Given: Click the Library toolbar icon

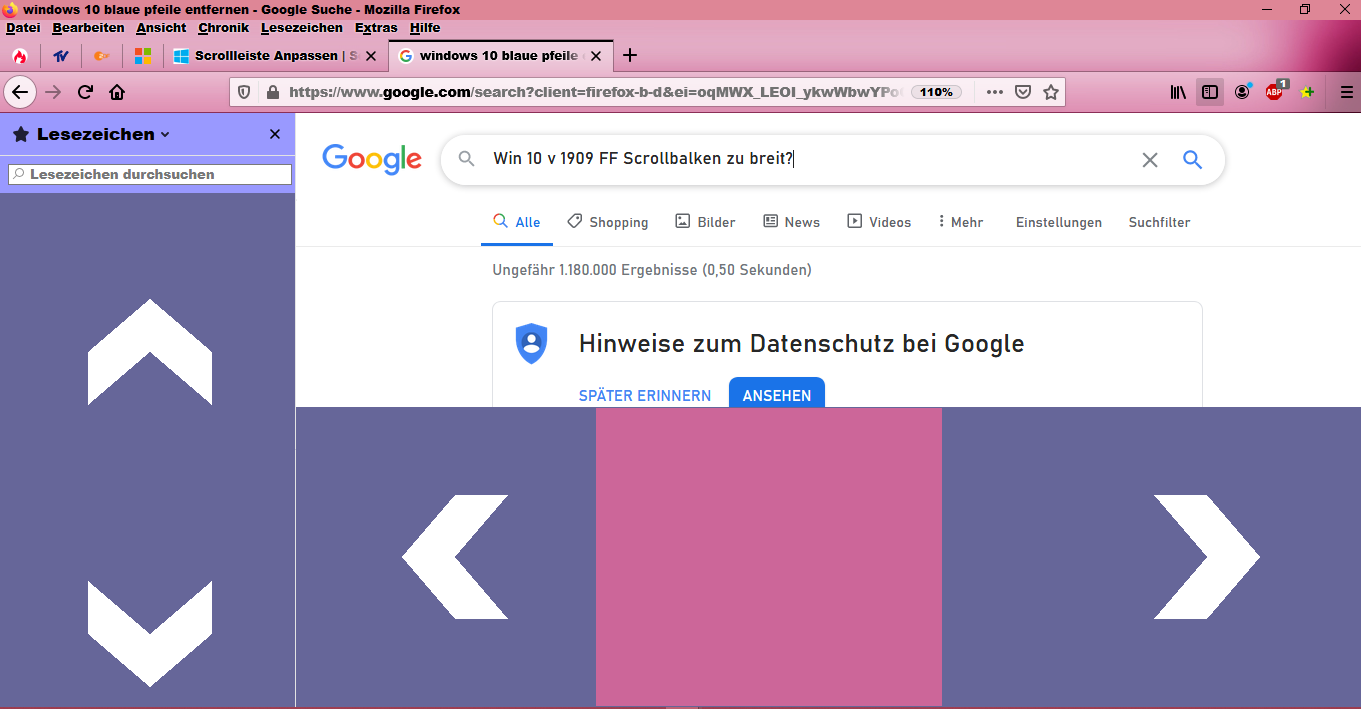Looking at the screenshot, I should point(1179,92).
